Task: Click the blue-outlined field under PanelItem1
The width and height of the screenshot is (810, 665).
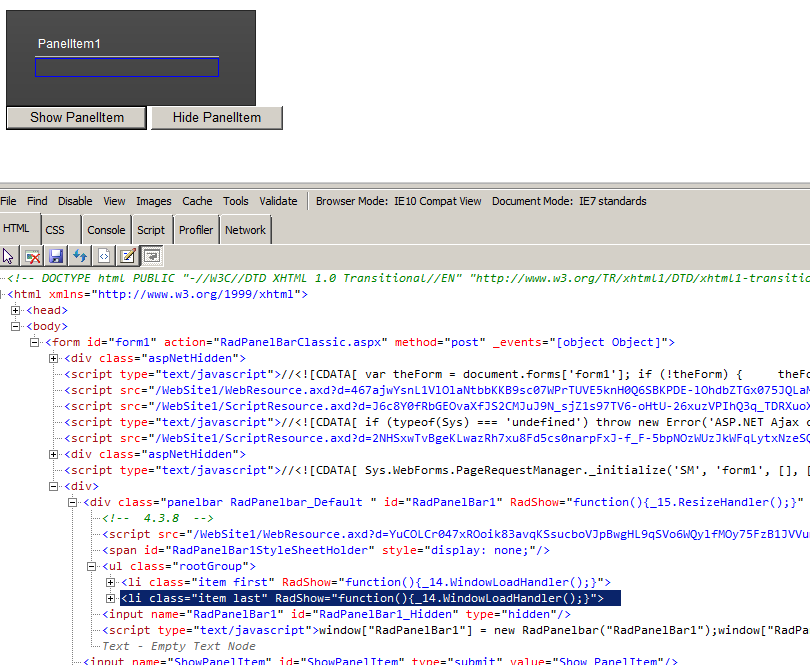Action: 127,67
